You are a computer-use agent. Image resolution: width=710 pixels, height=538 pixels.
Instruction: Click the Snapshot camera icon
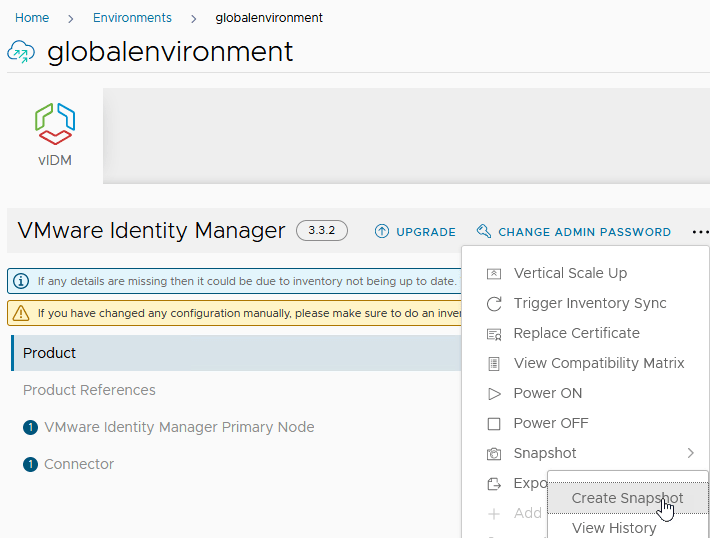tap(493, 453)
